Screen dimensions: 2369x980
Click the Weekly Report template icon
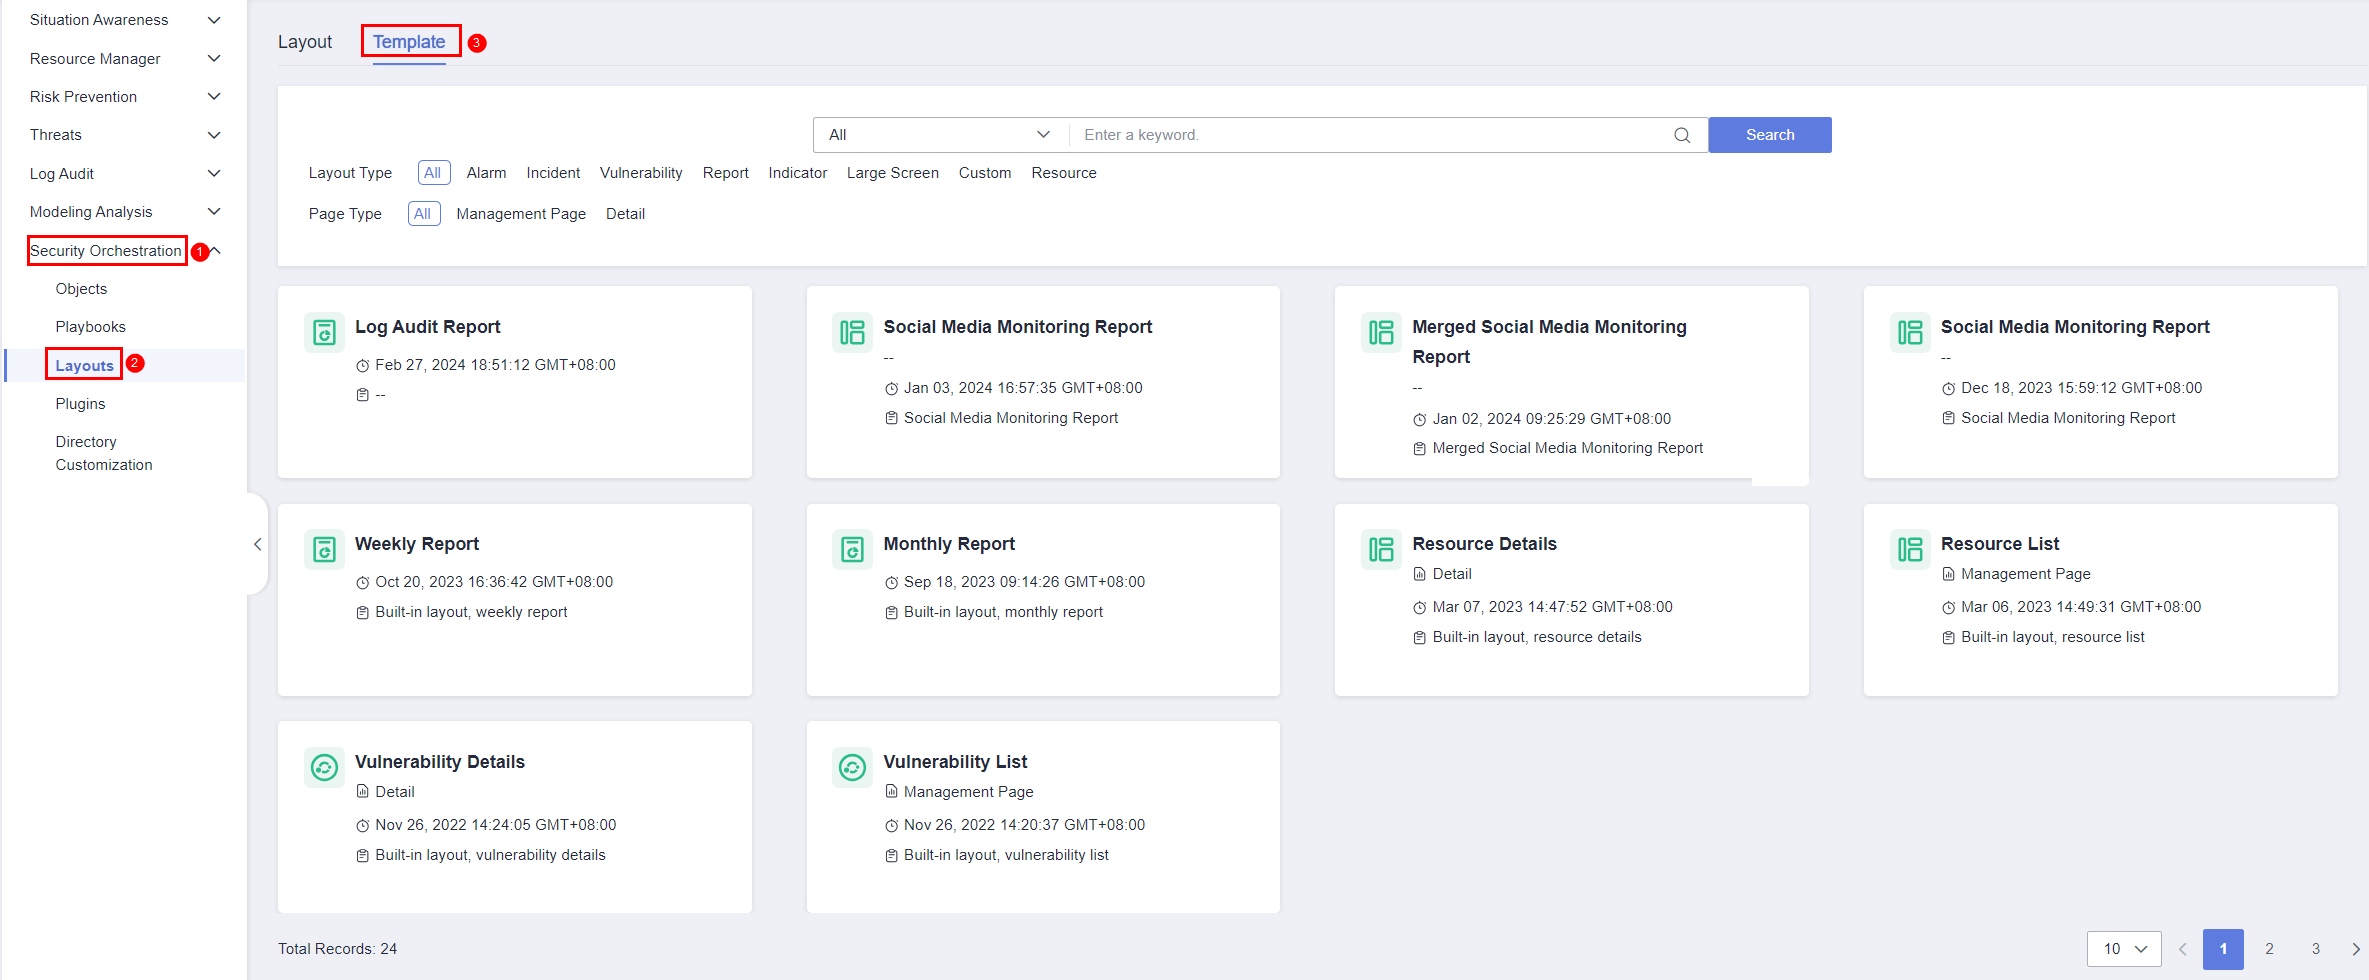click(x=324, y=549)
